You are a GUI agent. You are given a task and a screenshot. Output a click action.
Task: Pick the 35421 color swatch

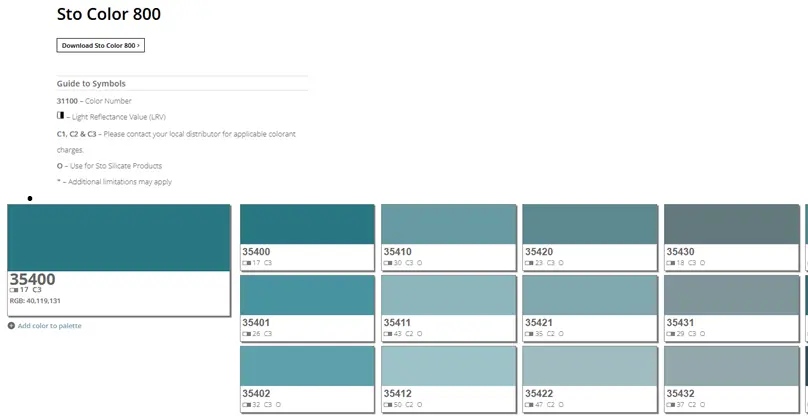[590, 296]
